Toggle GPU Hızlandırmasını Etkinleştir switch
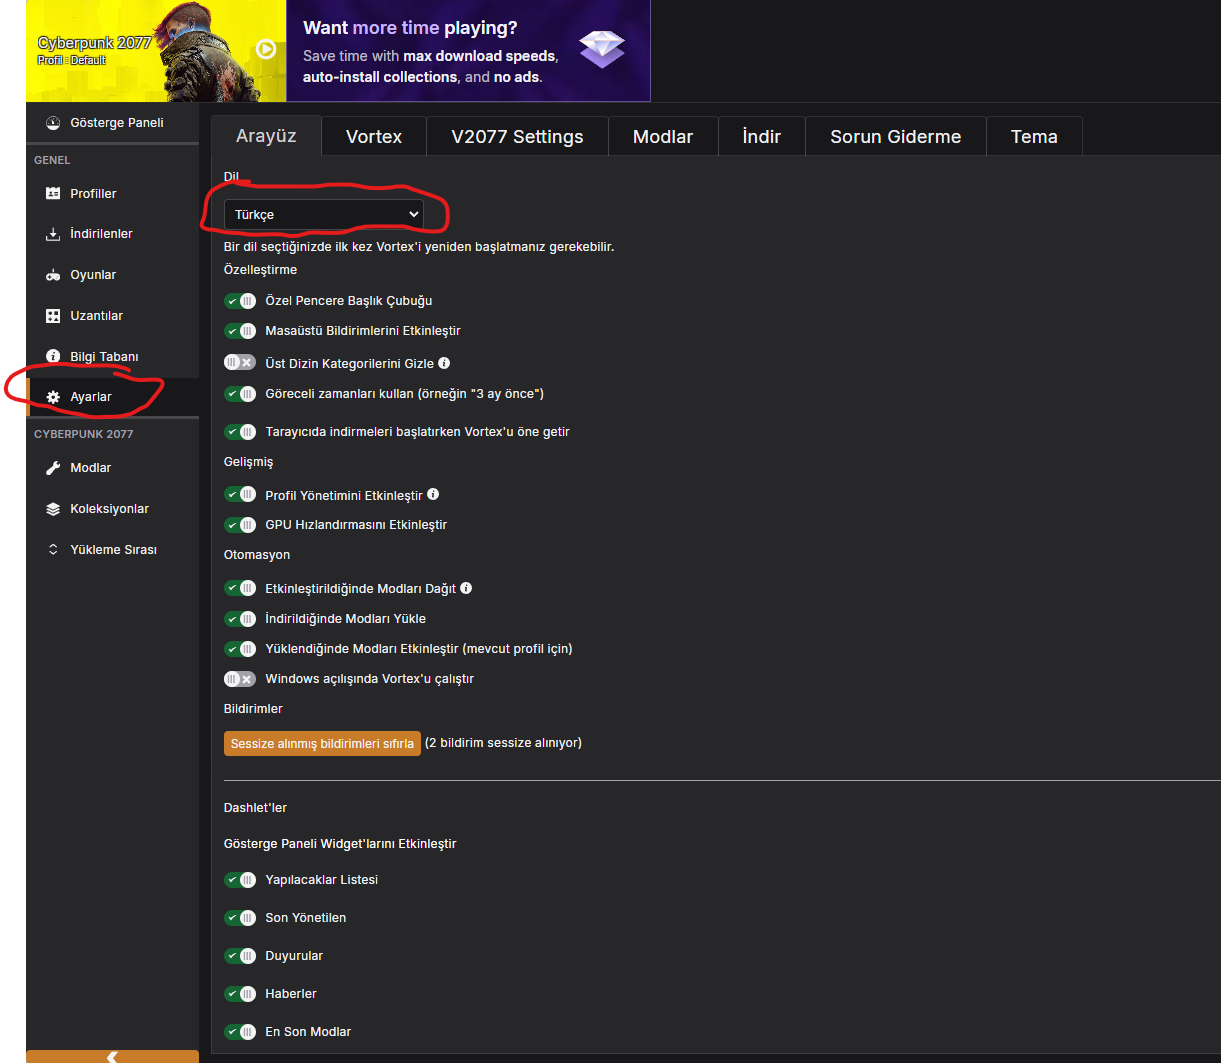 tap(240, 525)
